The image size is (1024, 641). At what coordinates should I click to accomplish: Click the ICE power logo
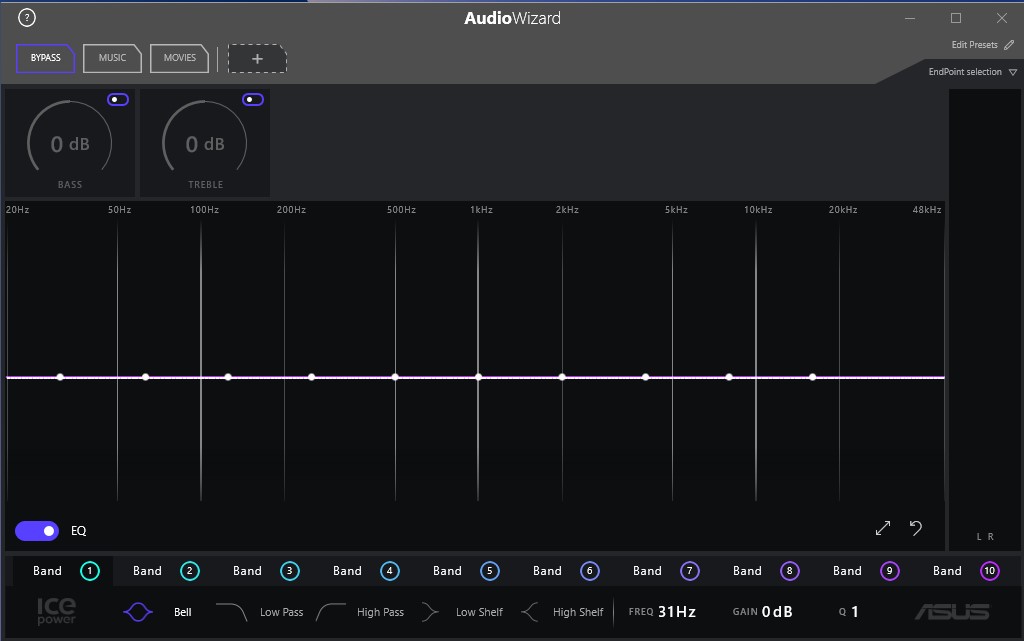56,611
